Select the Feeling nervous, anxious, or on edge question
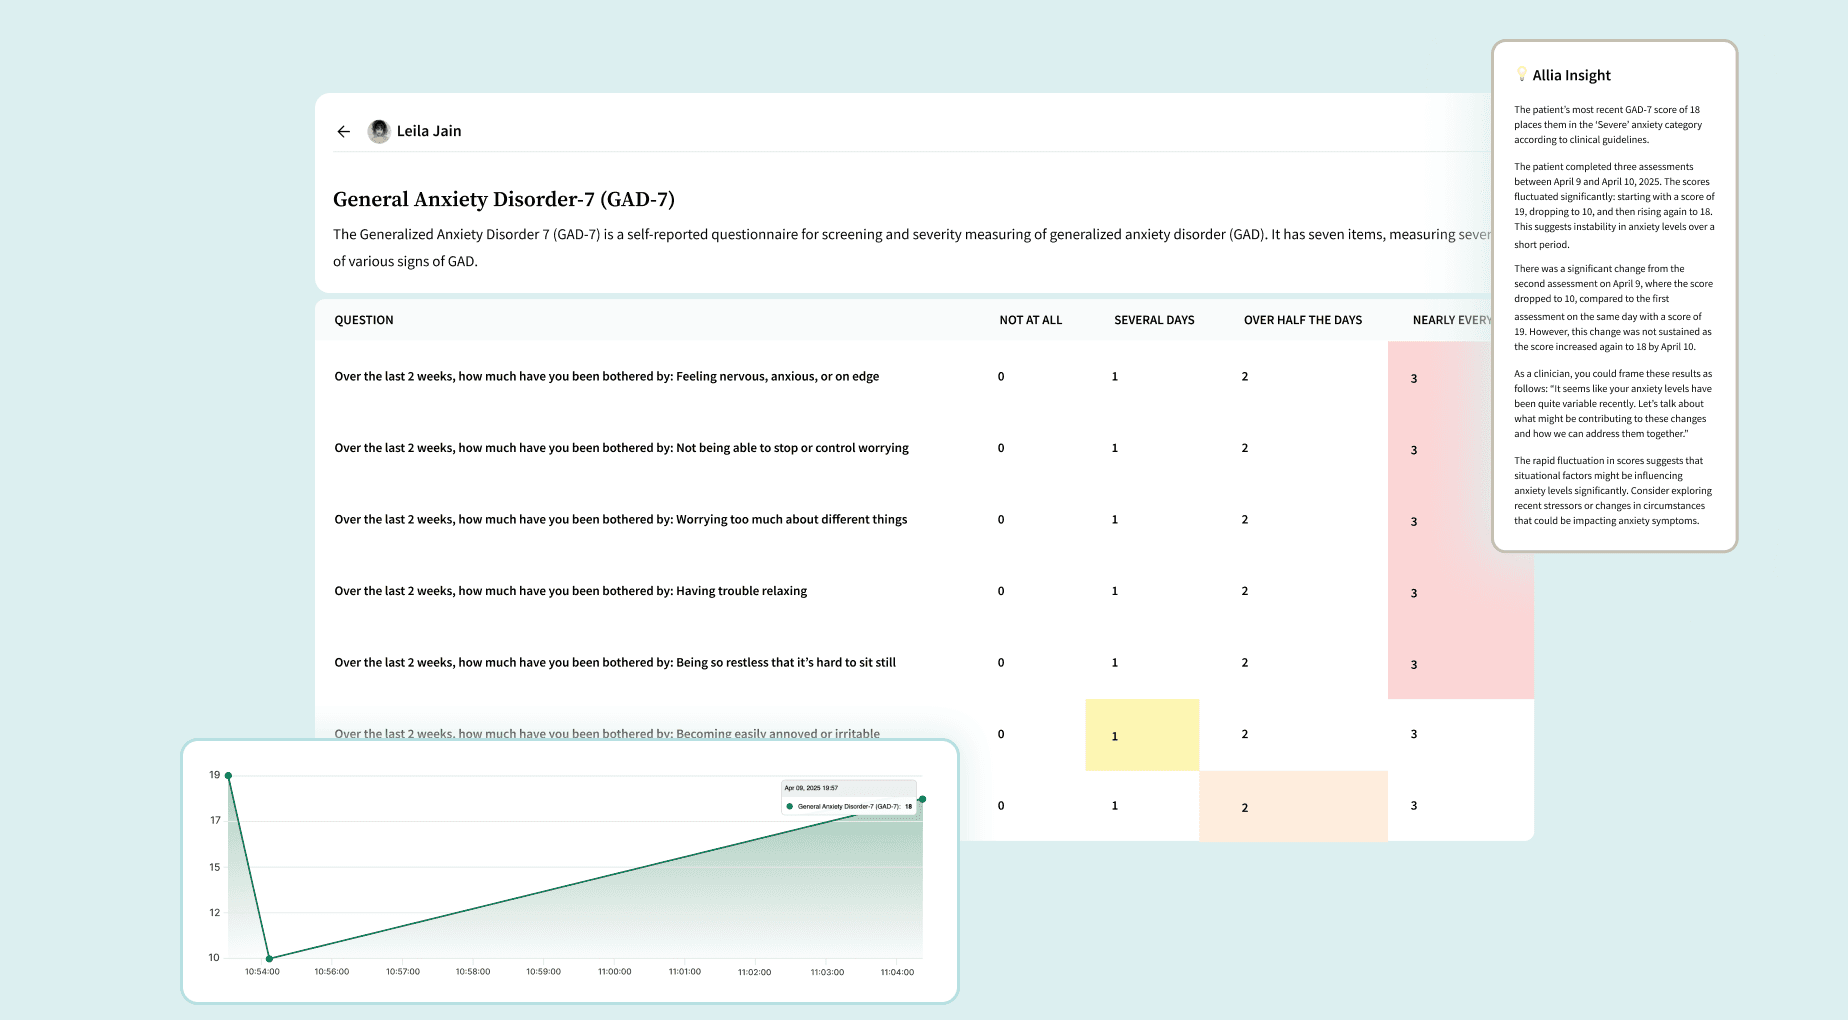The width and height of the screenshot is (1848, 1020). point(607,377)
